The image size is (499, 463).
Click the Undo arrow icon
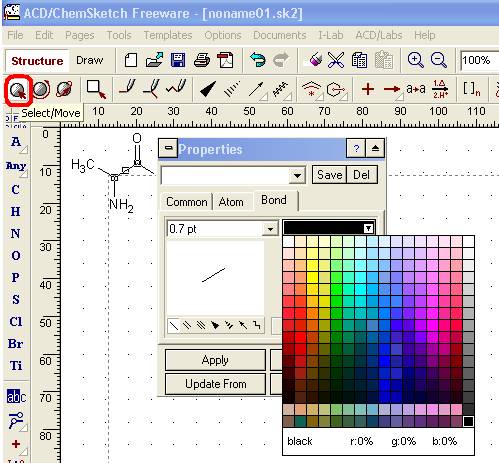(x=257, y=60)
